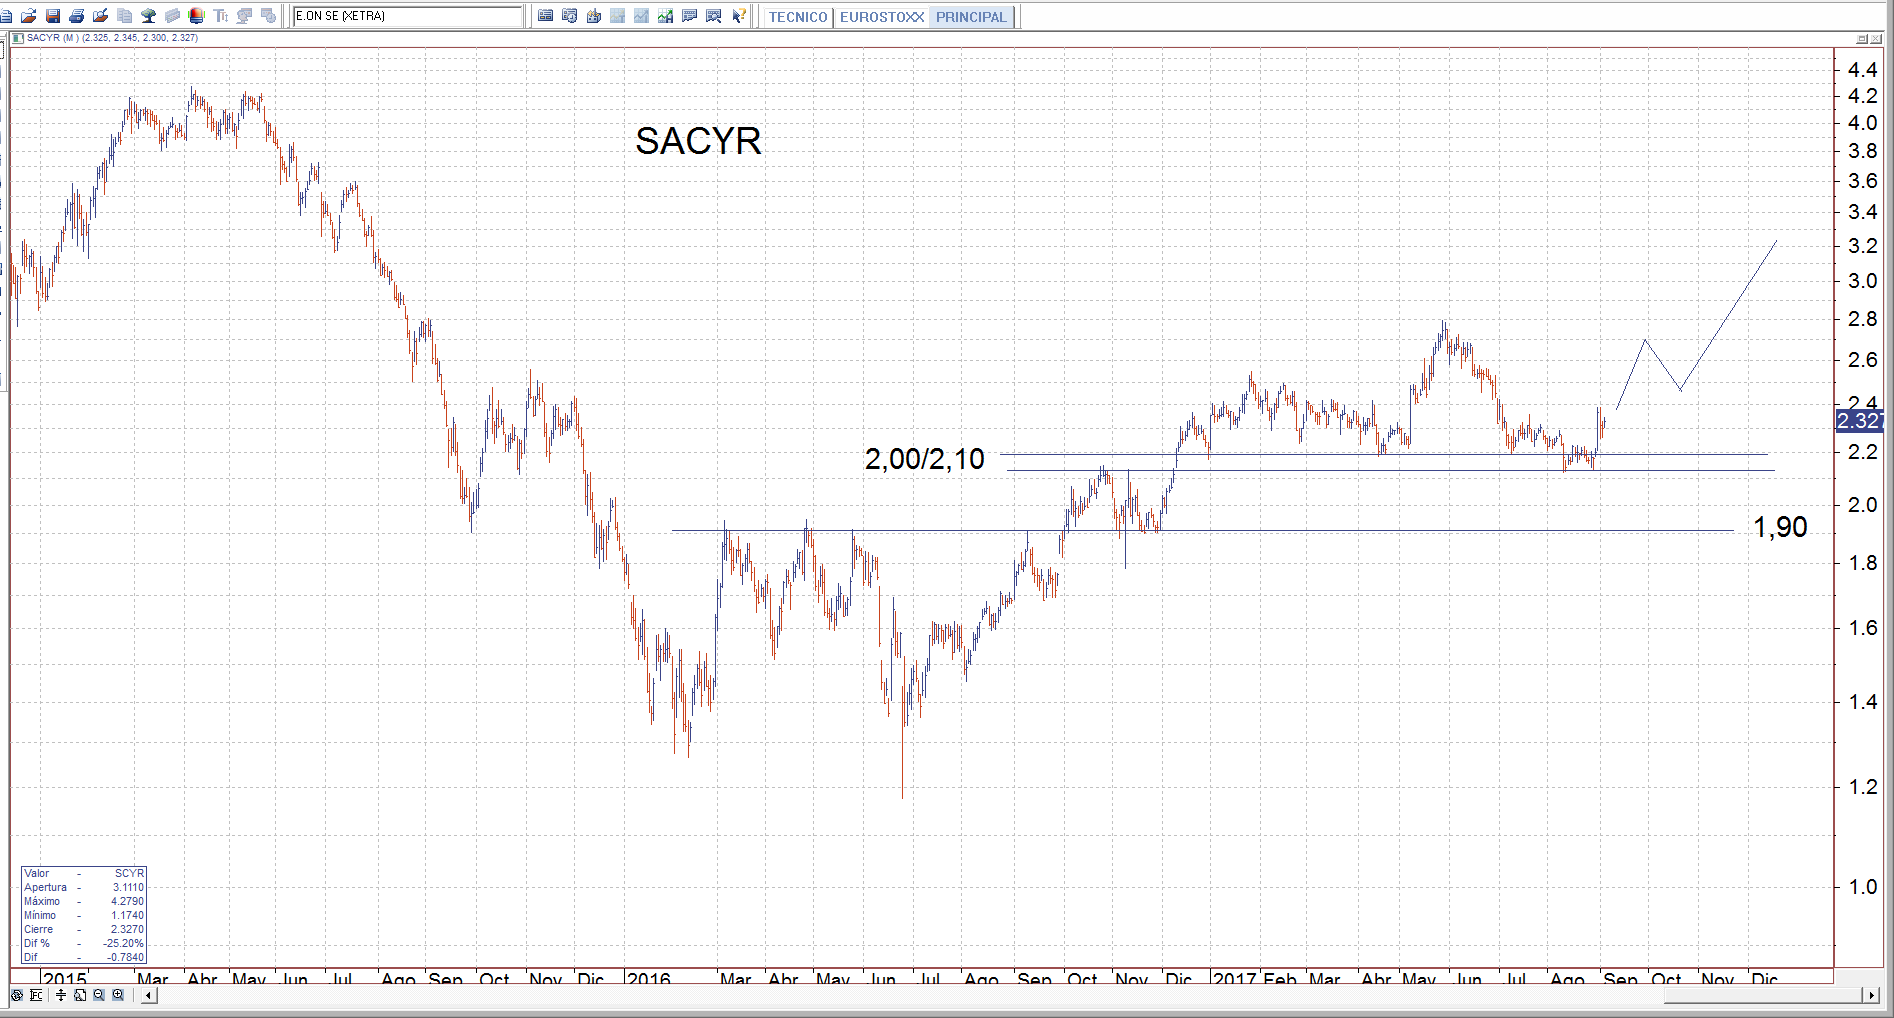Image resolution: width=1894 pixels, height=1018 pixels.
Task: Click the FC icon below the chart
Action: click(37, 995)
